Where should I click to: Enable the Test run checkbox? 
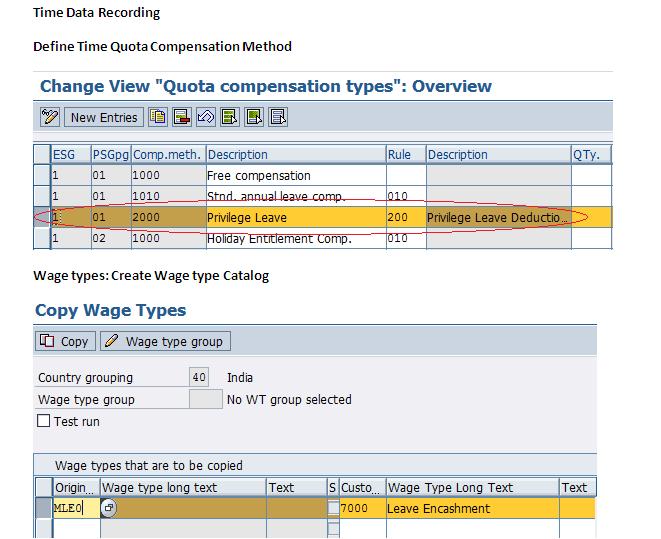[43, 421]
